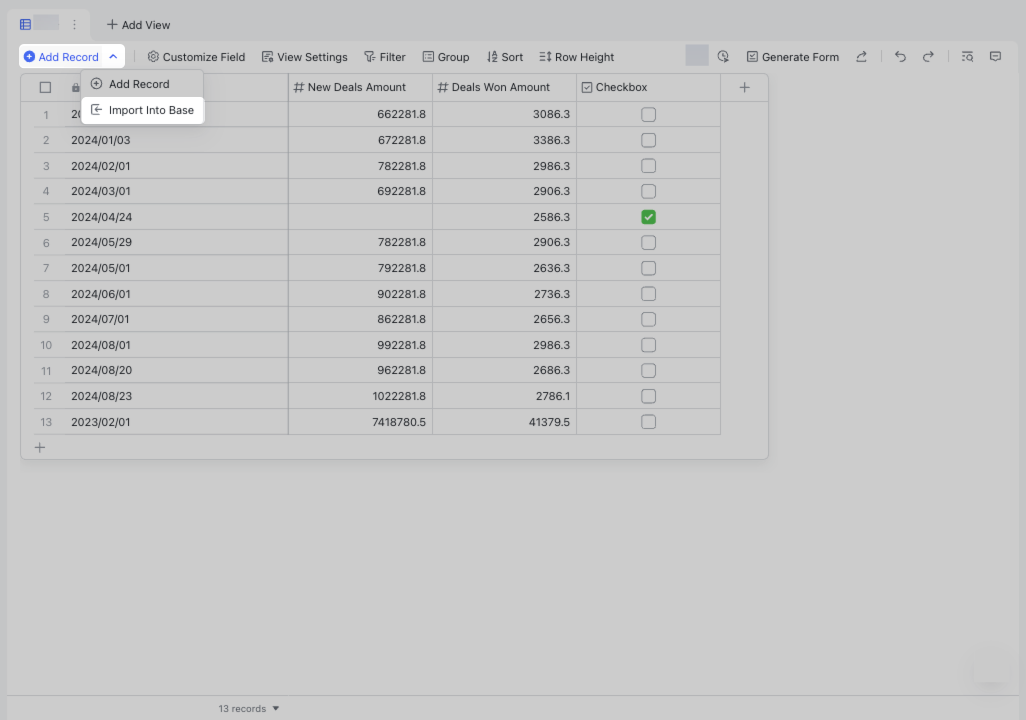Check the checkbox for 2023/02/01 row

coord(648,422)
